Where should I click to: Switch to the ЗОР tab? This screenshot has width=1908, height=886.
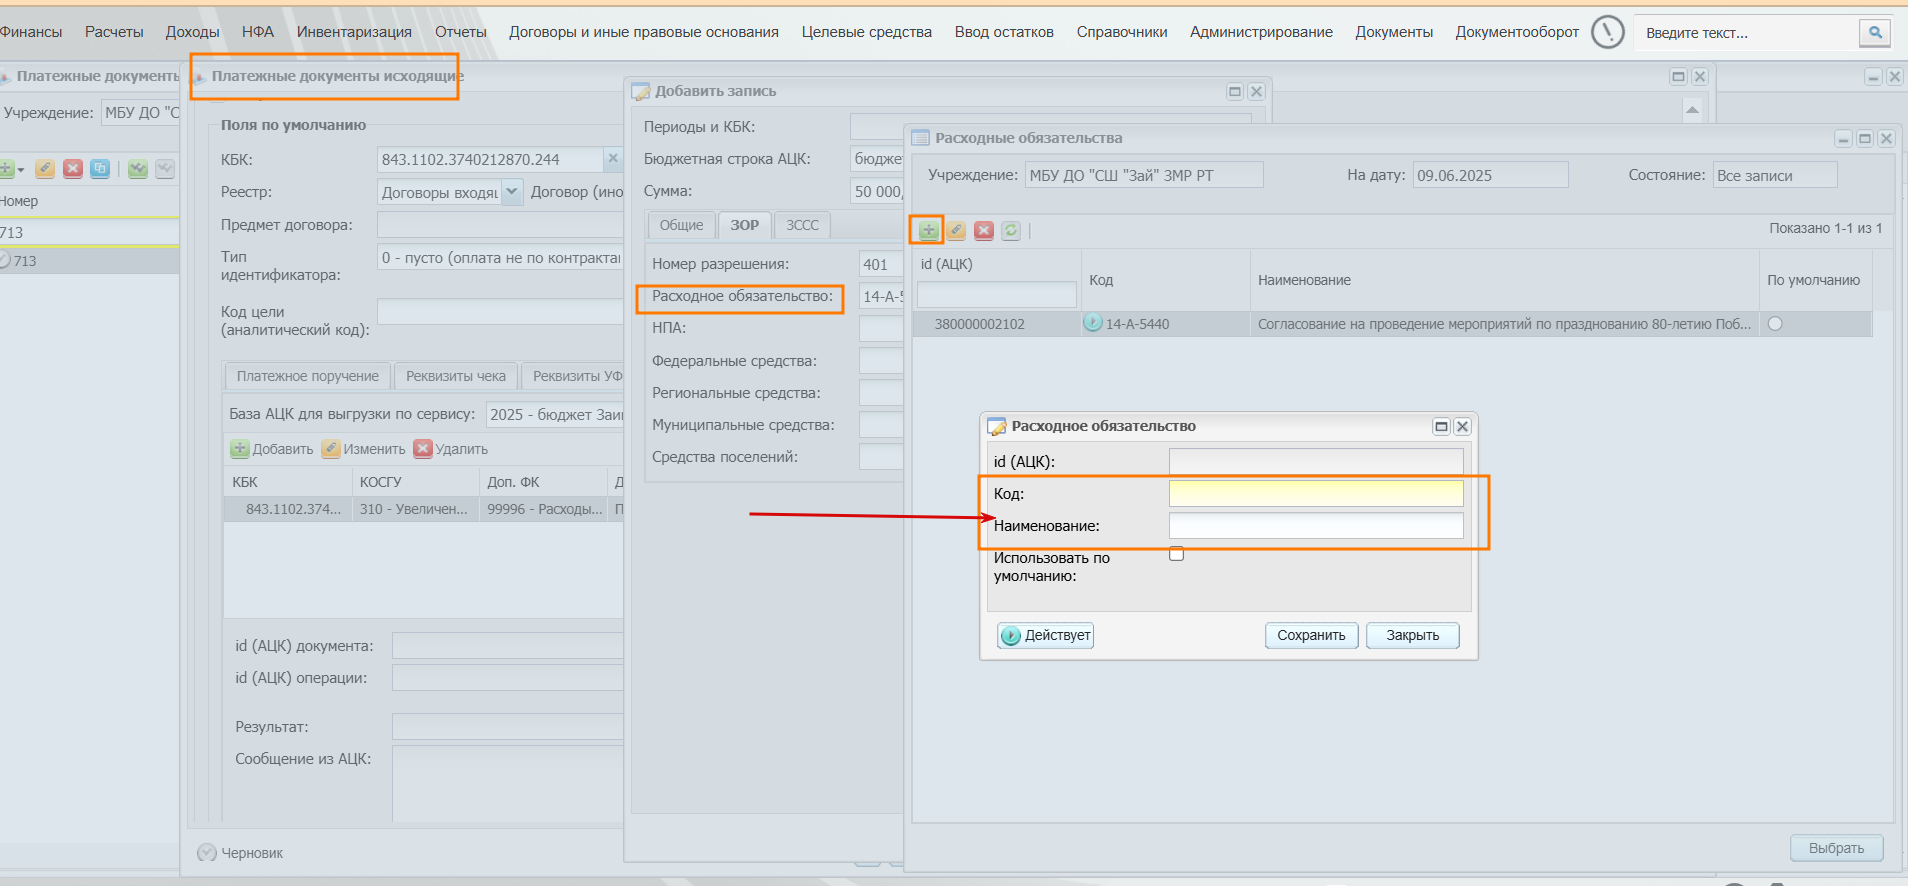[x=744, y=226]
